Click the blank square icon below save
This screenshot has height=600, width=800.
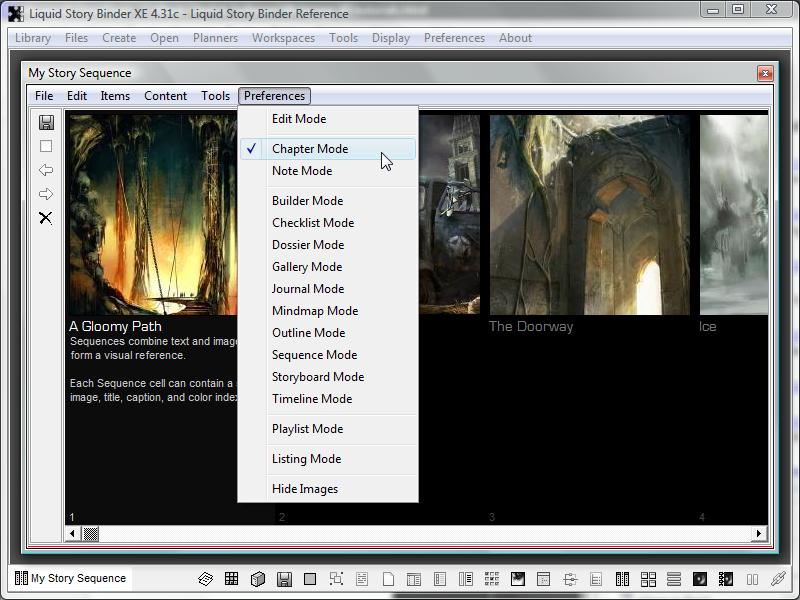46,146
